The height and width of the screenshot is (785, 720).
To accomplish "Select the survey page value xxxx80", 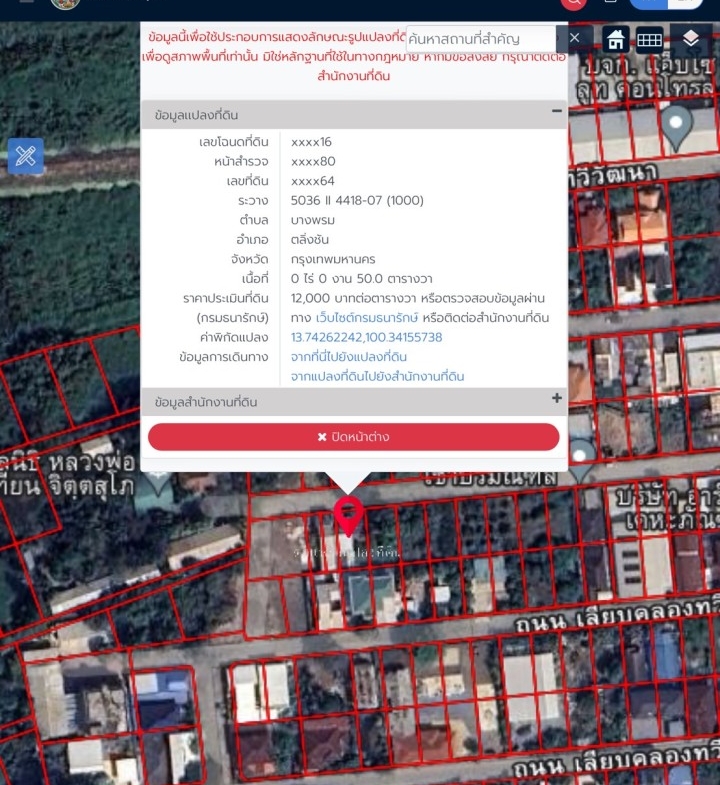I will 313,161.
